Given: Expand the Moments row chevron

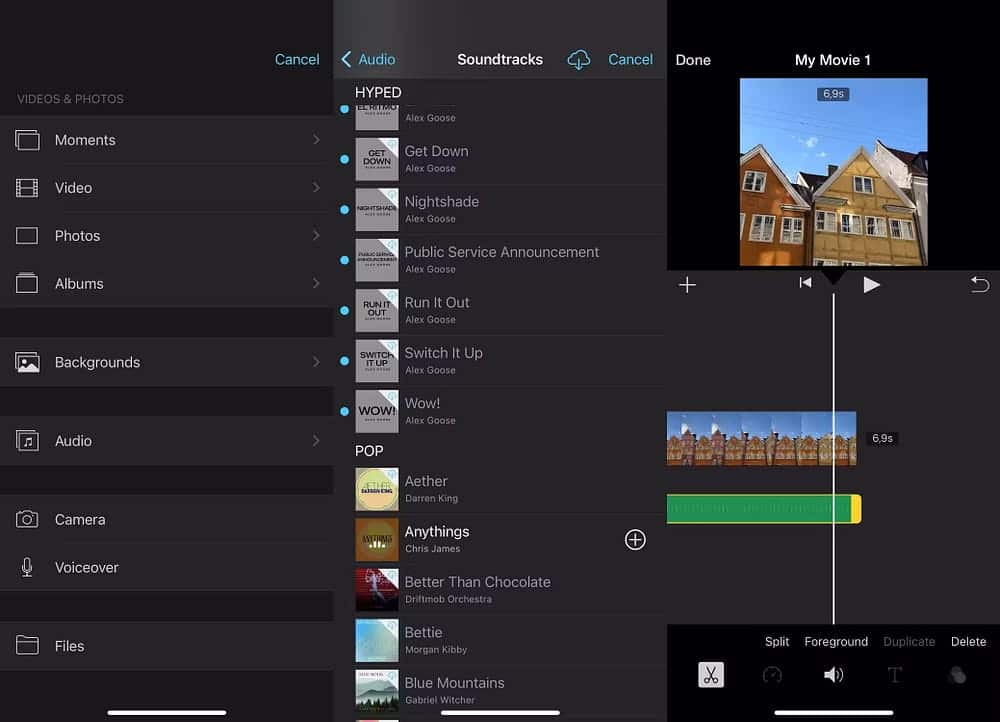Looking at the screenshot, I should [316, 140].
